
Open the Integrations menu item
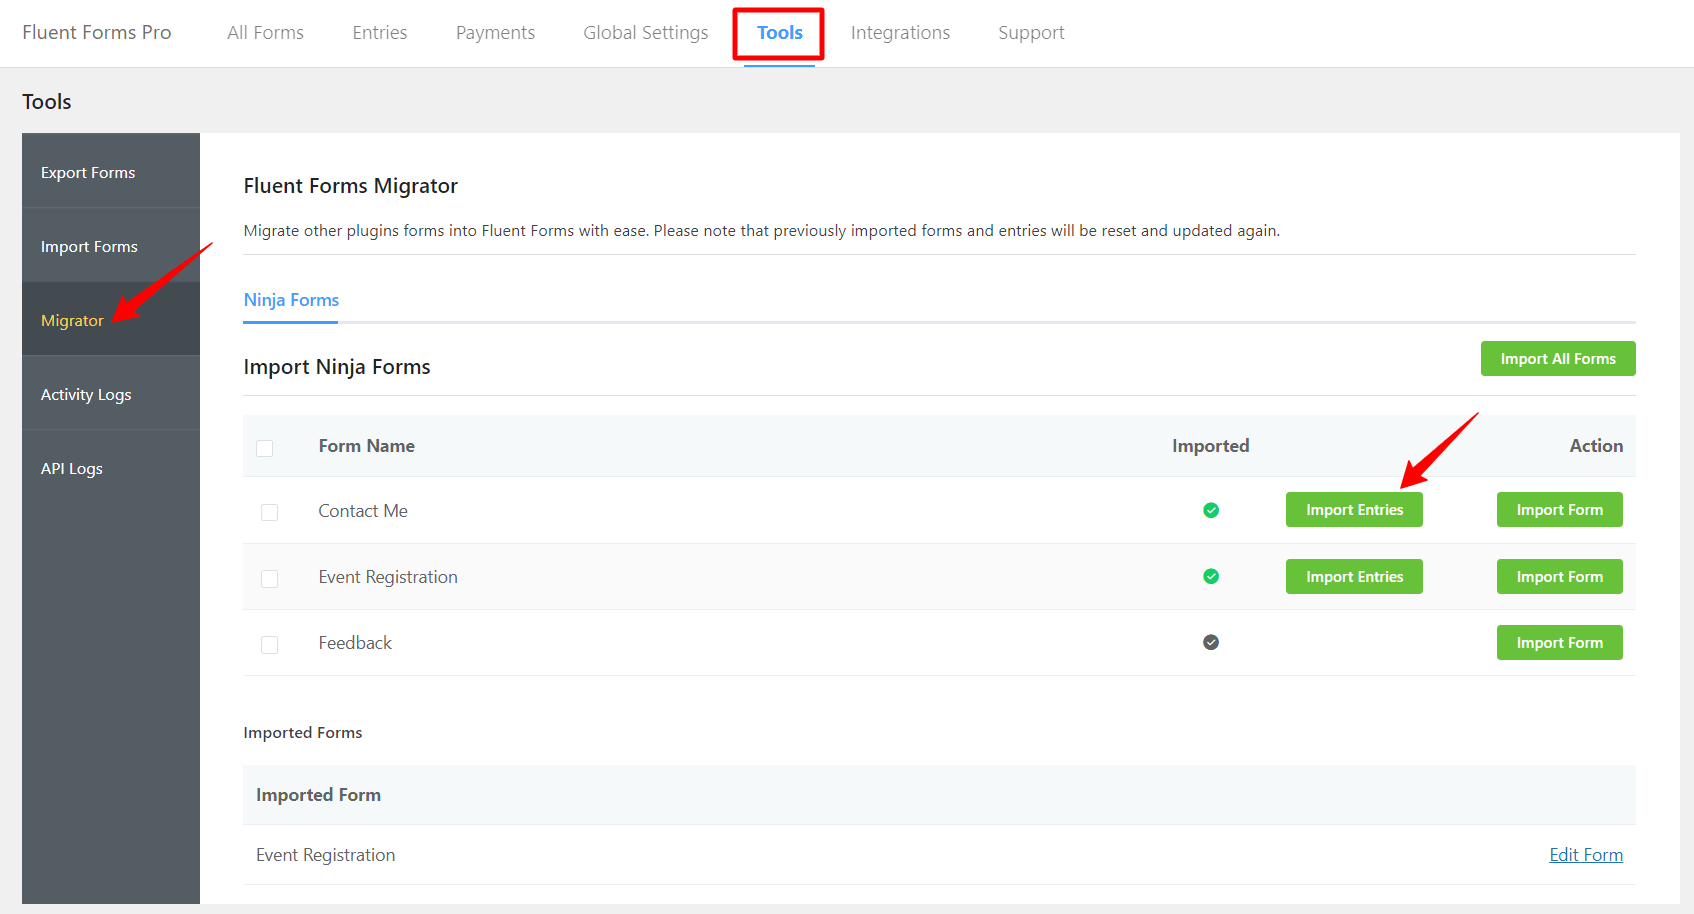click(900, 33)
